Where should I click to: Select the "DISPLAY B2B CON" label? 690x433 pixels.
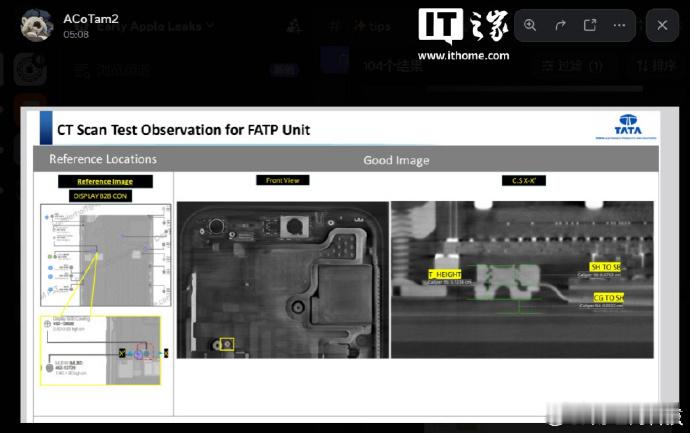[100, 196]
